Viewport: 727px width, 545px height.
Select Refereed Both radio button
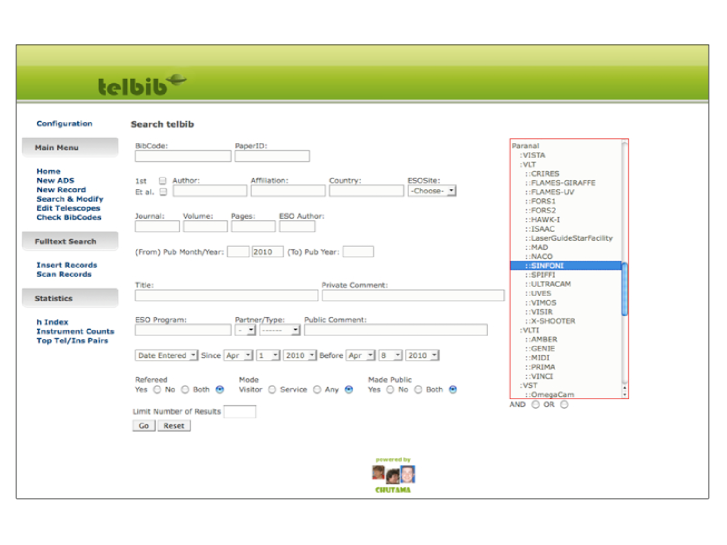(x=220, y=390)
